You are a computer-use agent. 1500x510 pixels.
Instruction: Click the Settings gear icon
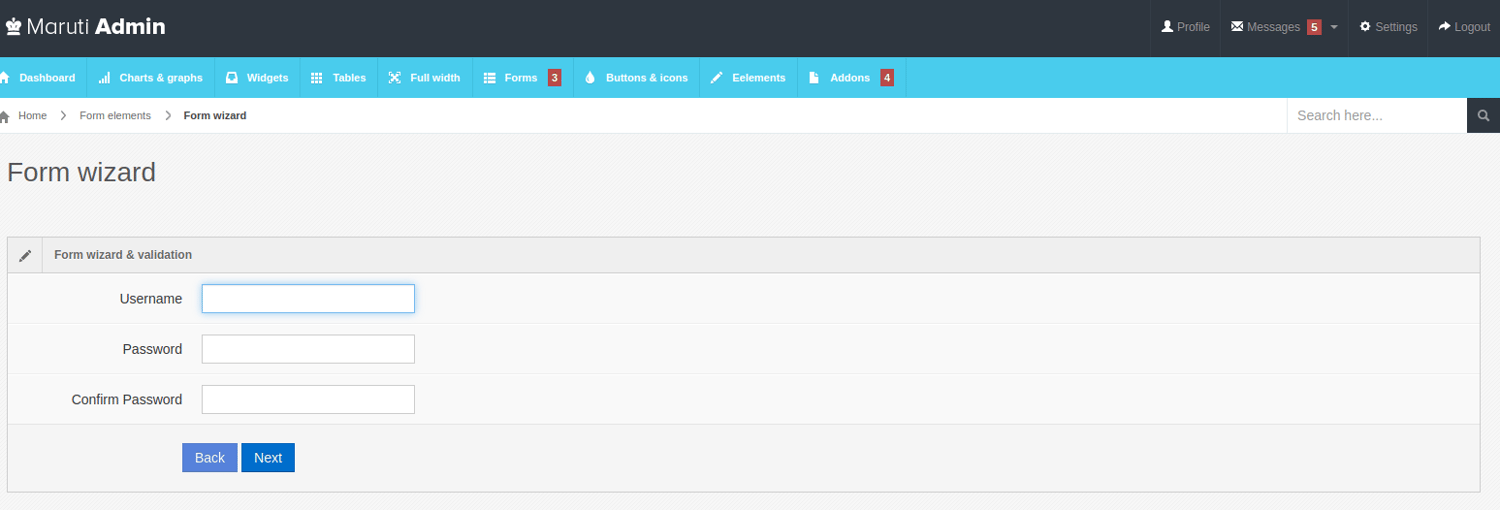coord(1365,27)
